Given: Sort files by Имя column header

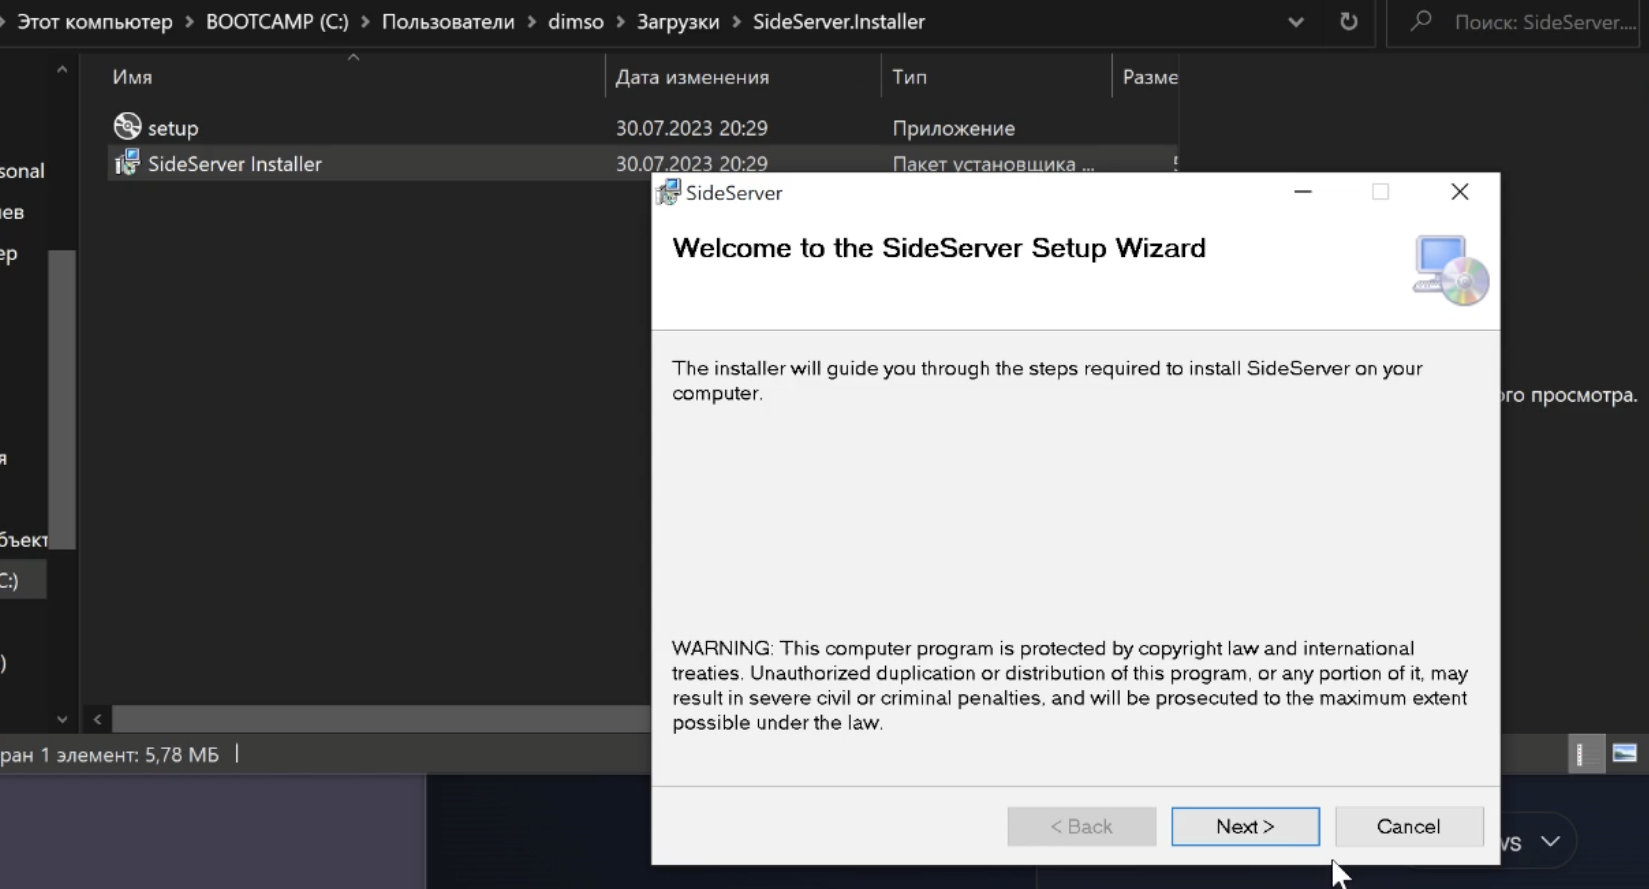Looking at the screenshot, I should [x=132, y=77].
